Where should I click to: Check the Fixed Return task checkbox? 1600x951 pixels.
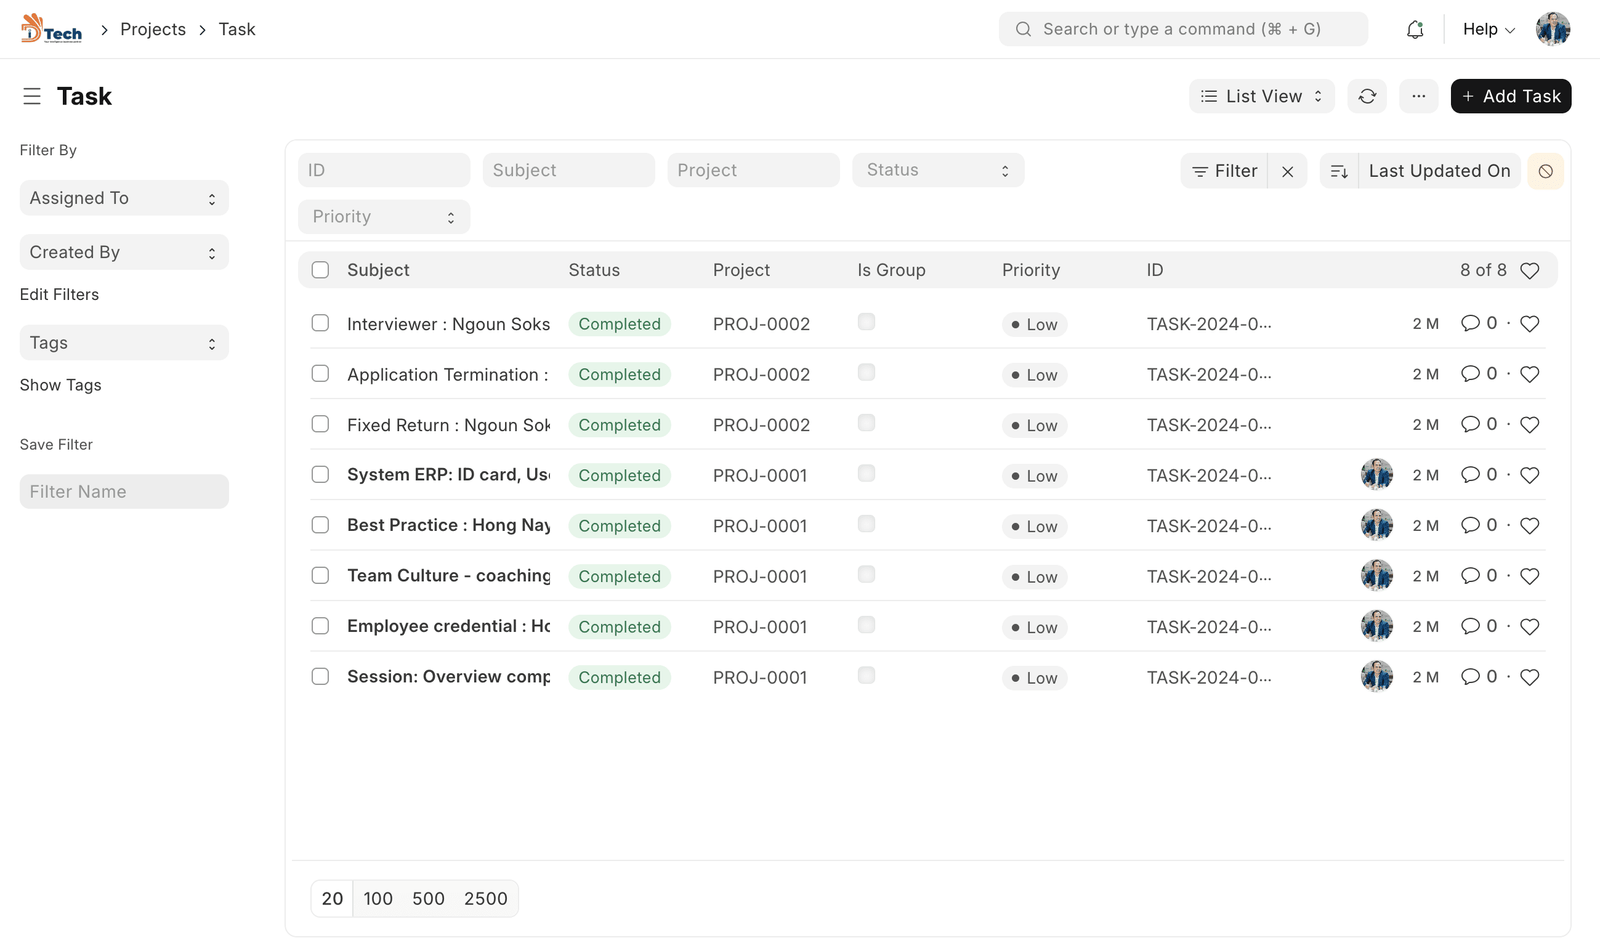point(320,424)
